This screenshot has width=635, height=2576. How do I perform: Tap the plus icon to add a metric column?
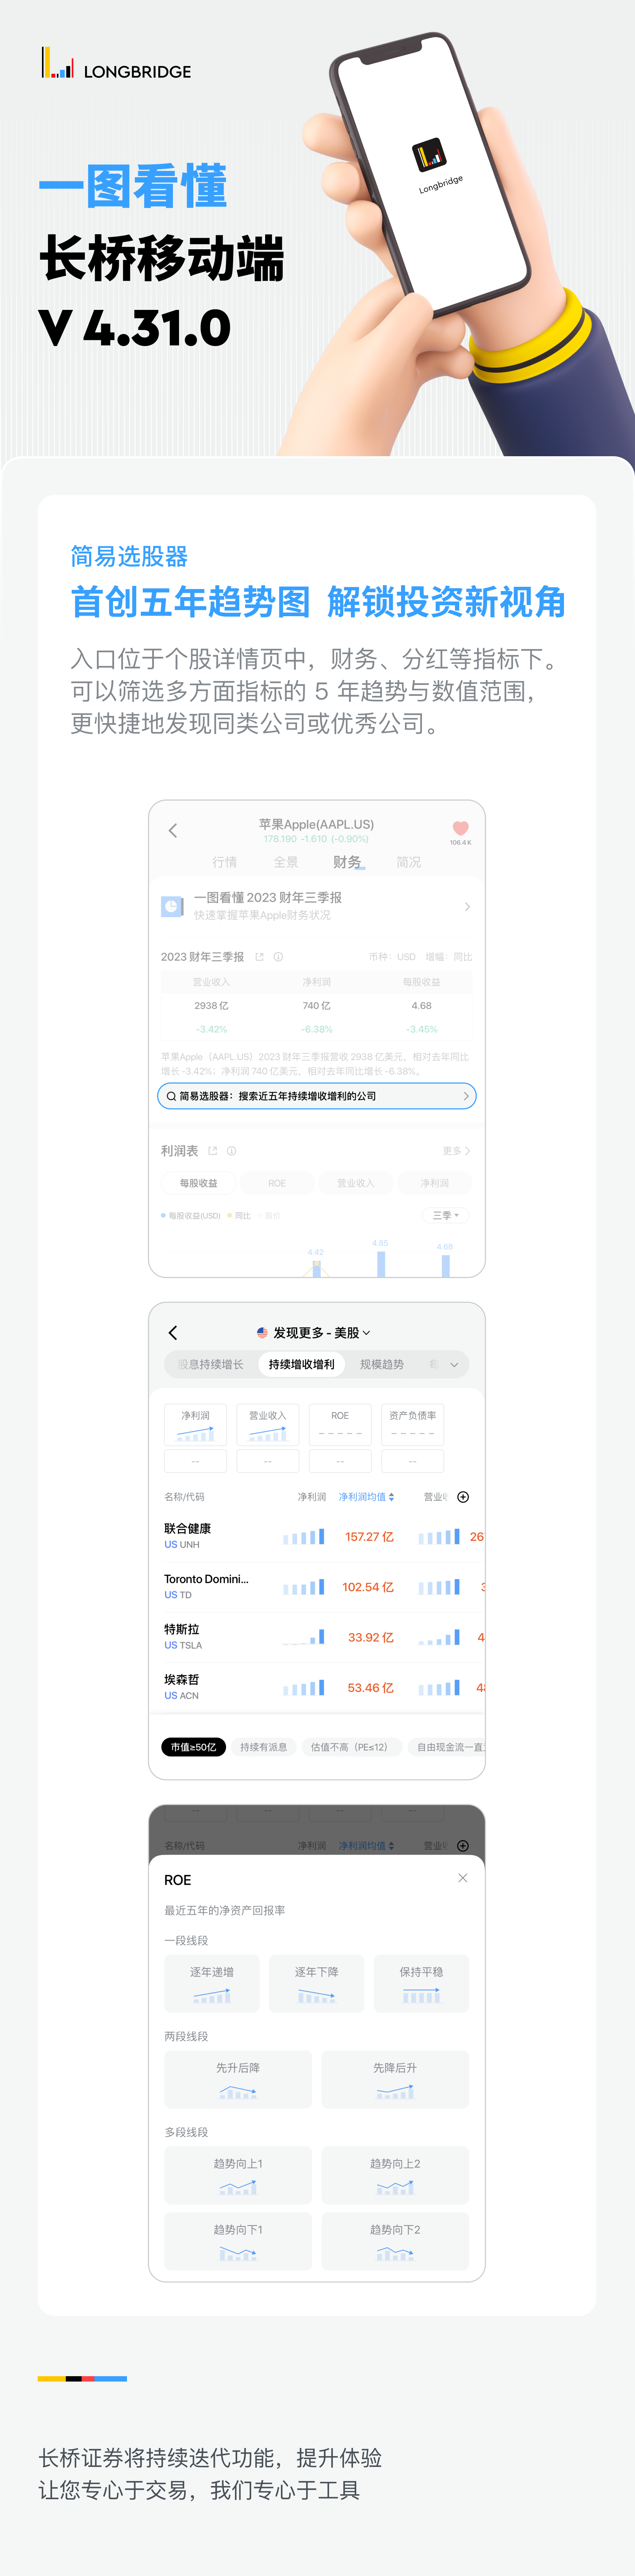pos(464,1497)
